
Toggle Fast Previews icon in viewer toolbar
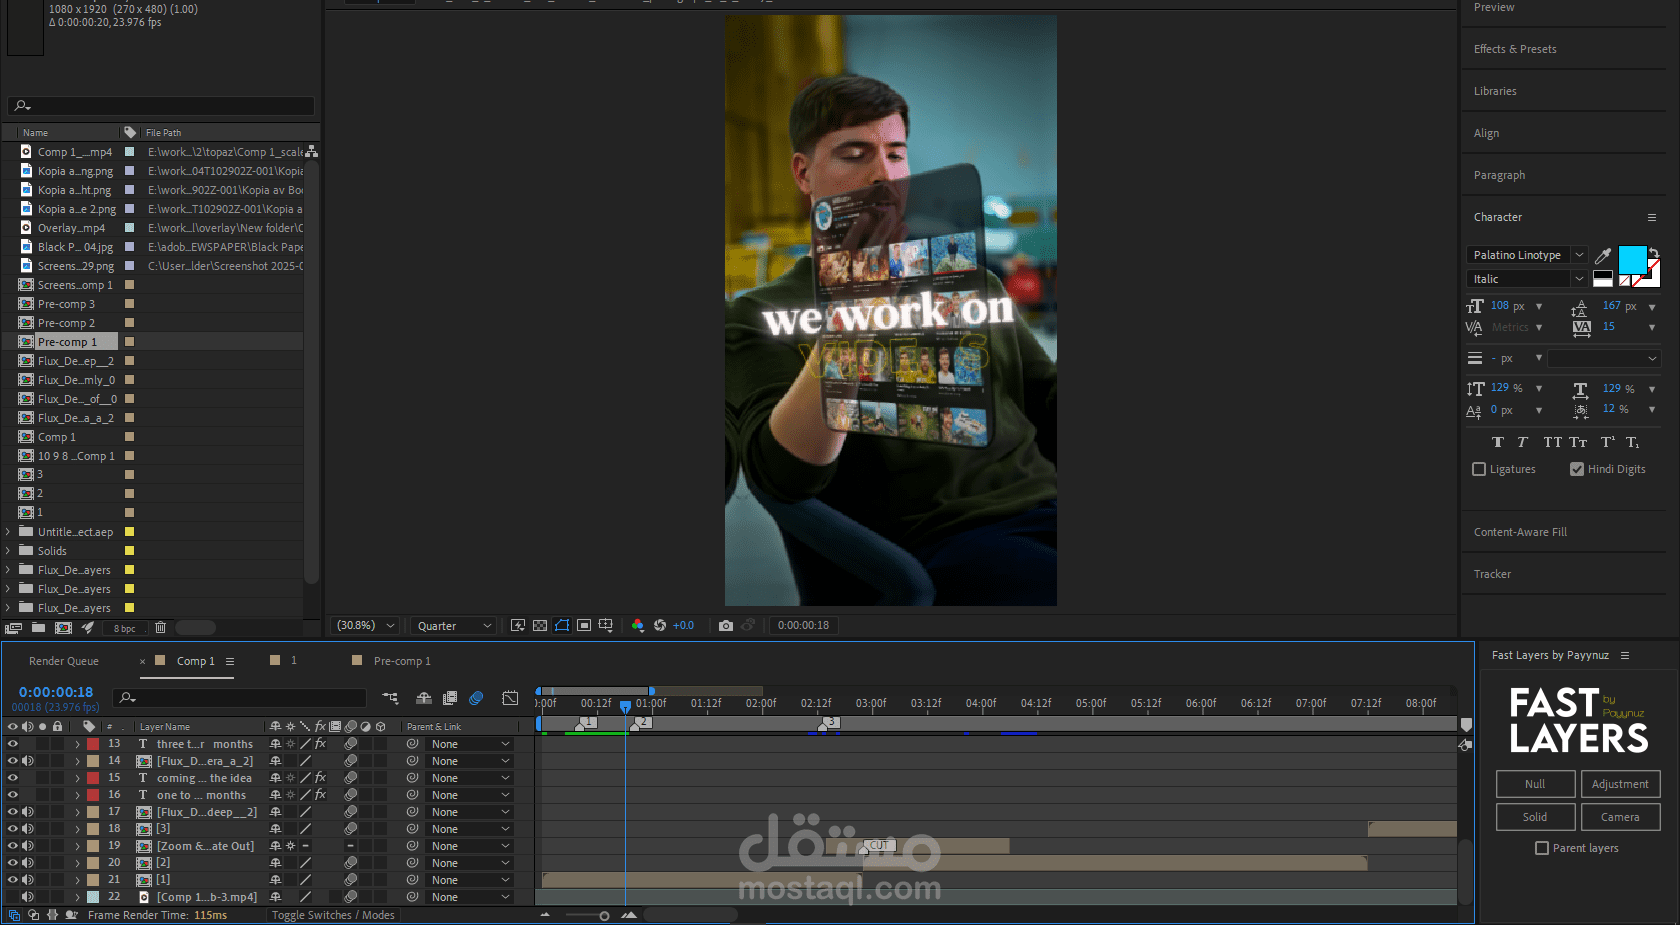[x=518, y=625]
